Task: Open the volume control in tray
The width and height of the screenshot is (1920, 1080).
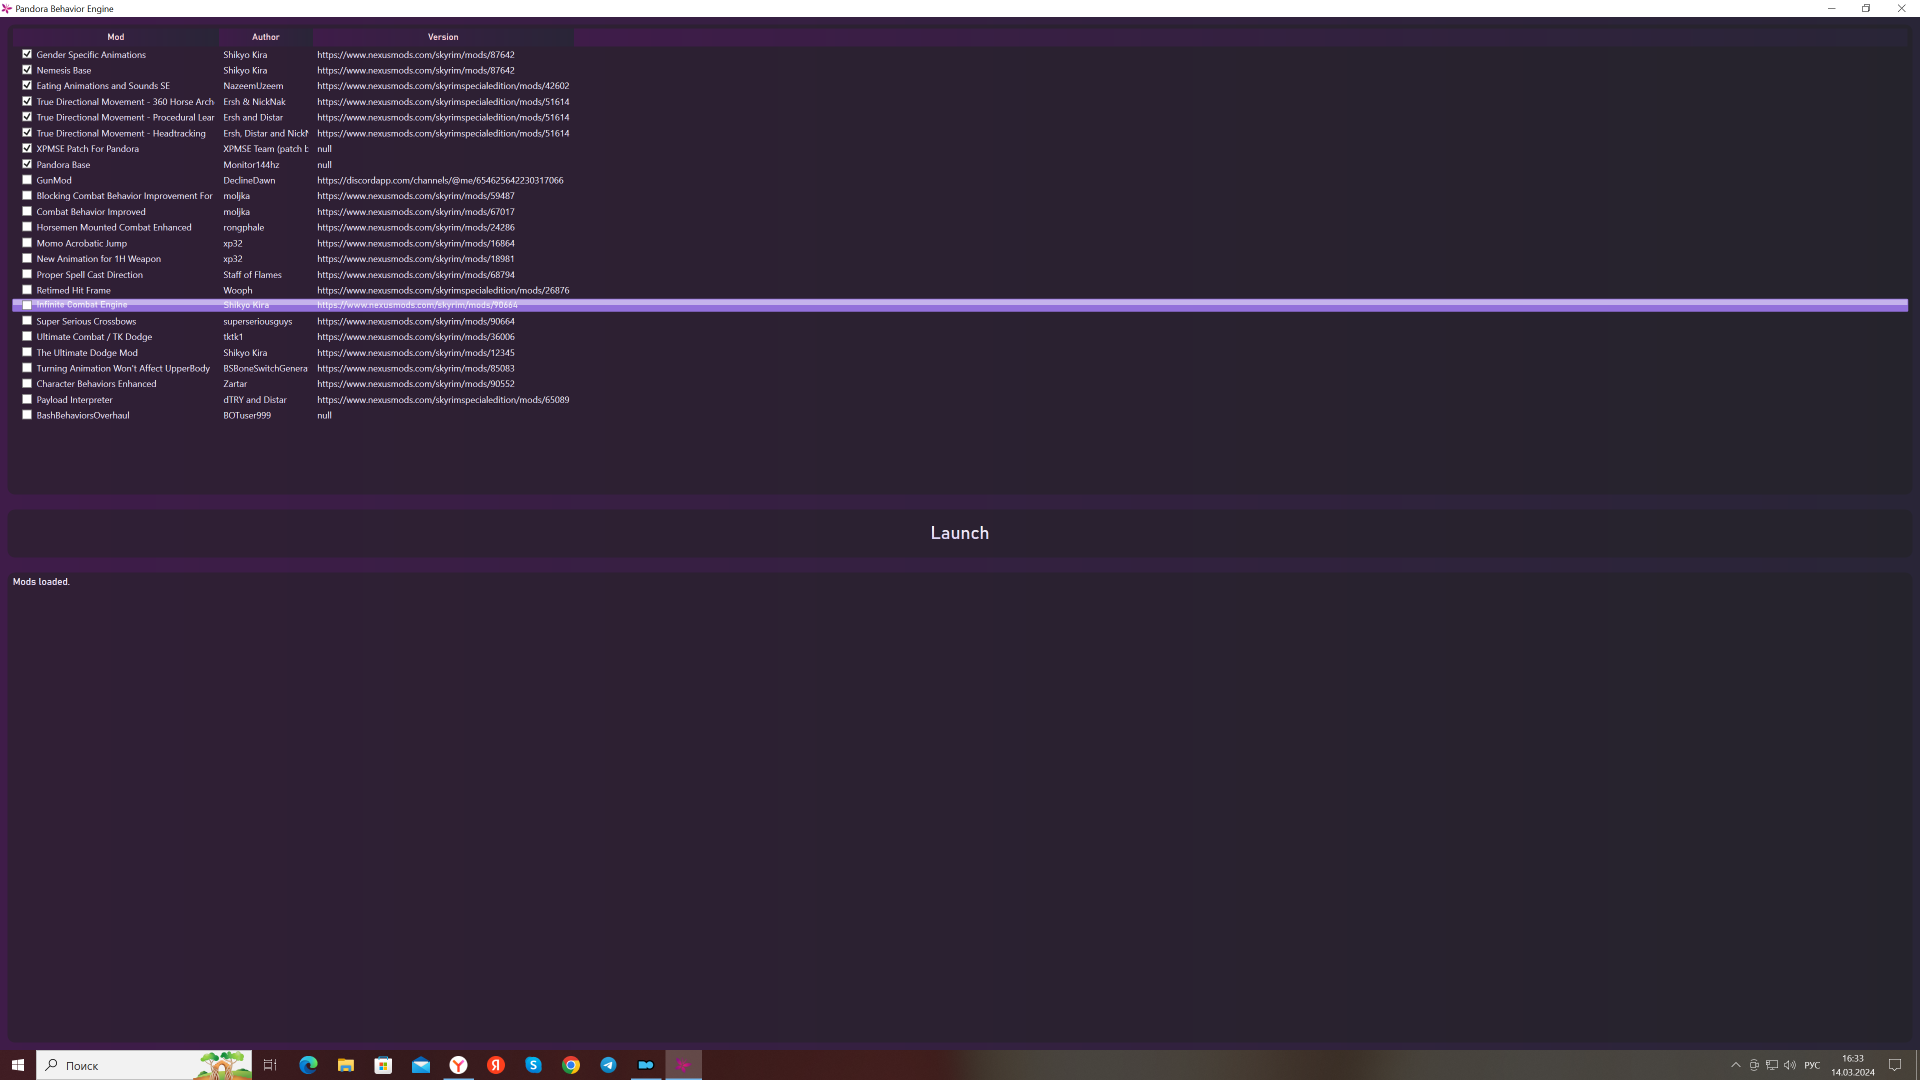Action: (x=1789, y=1065)
